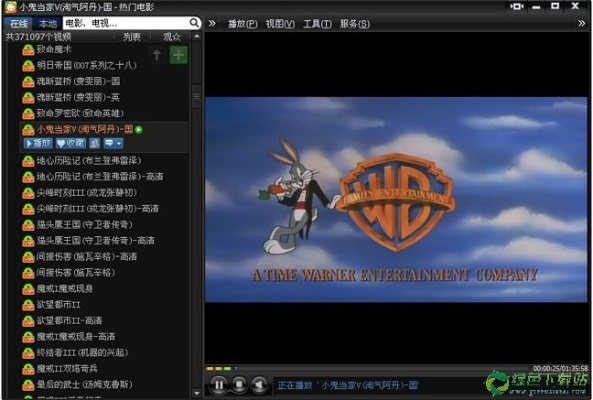
Task: Select 尖峰时刻III (成龙张静初) non-HD entry
Action: point(87,193)
